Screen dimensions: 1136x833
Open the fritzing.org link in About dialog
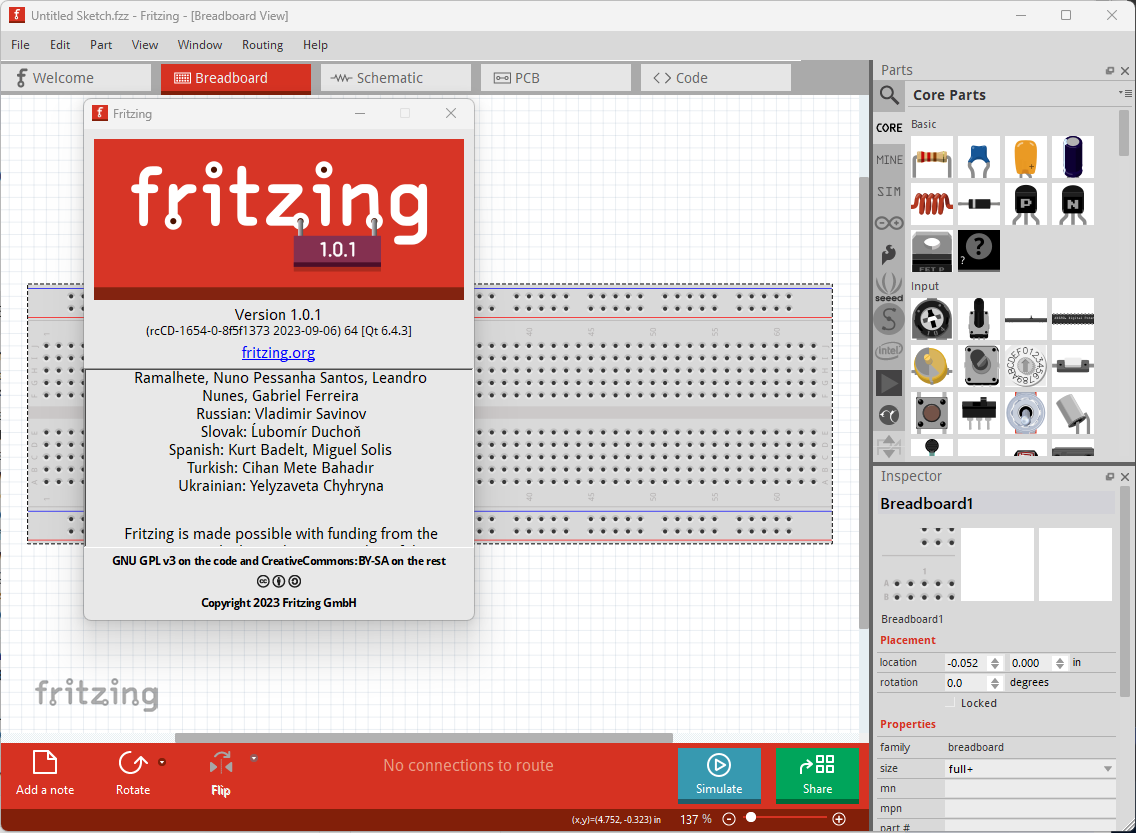coord(278,353)
